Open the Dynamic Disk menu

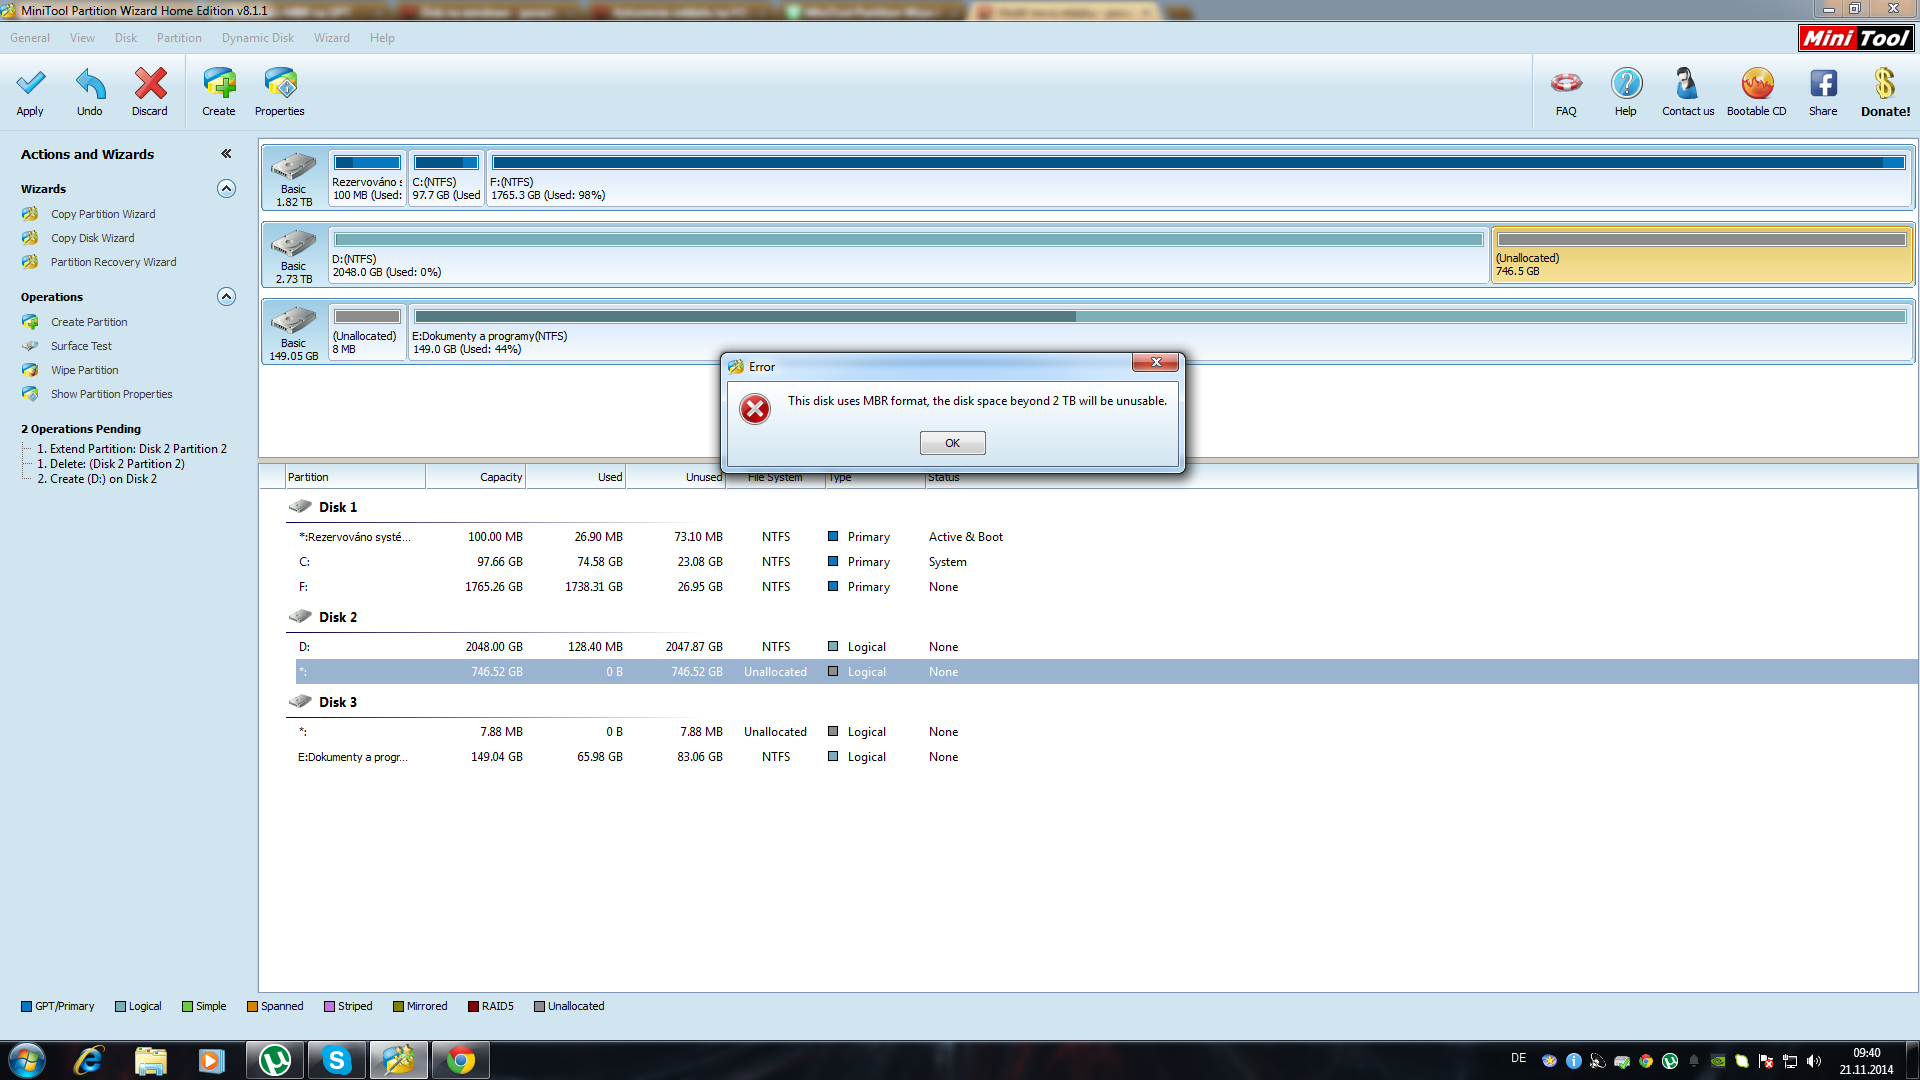258,38
